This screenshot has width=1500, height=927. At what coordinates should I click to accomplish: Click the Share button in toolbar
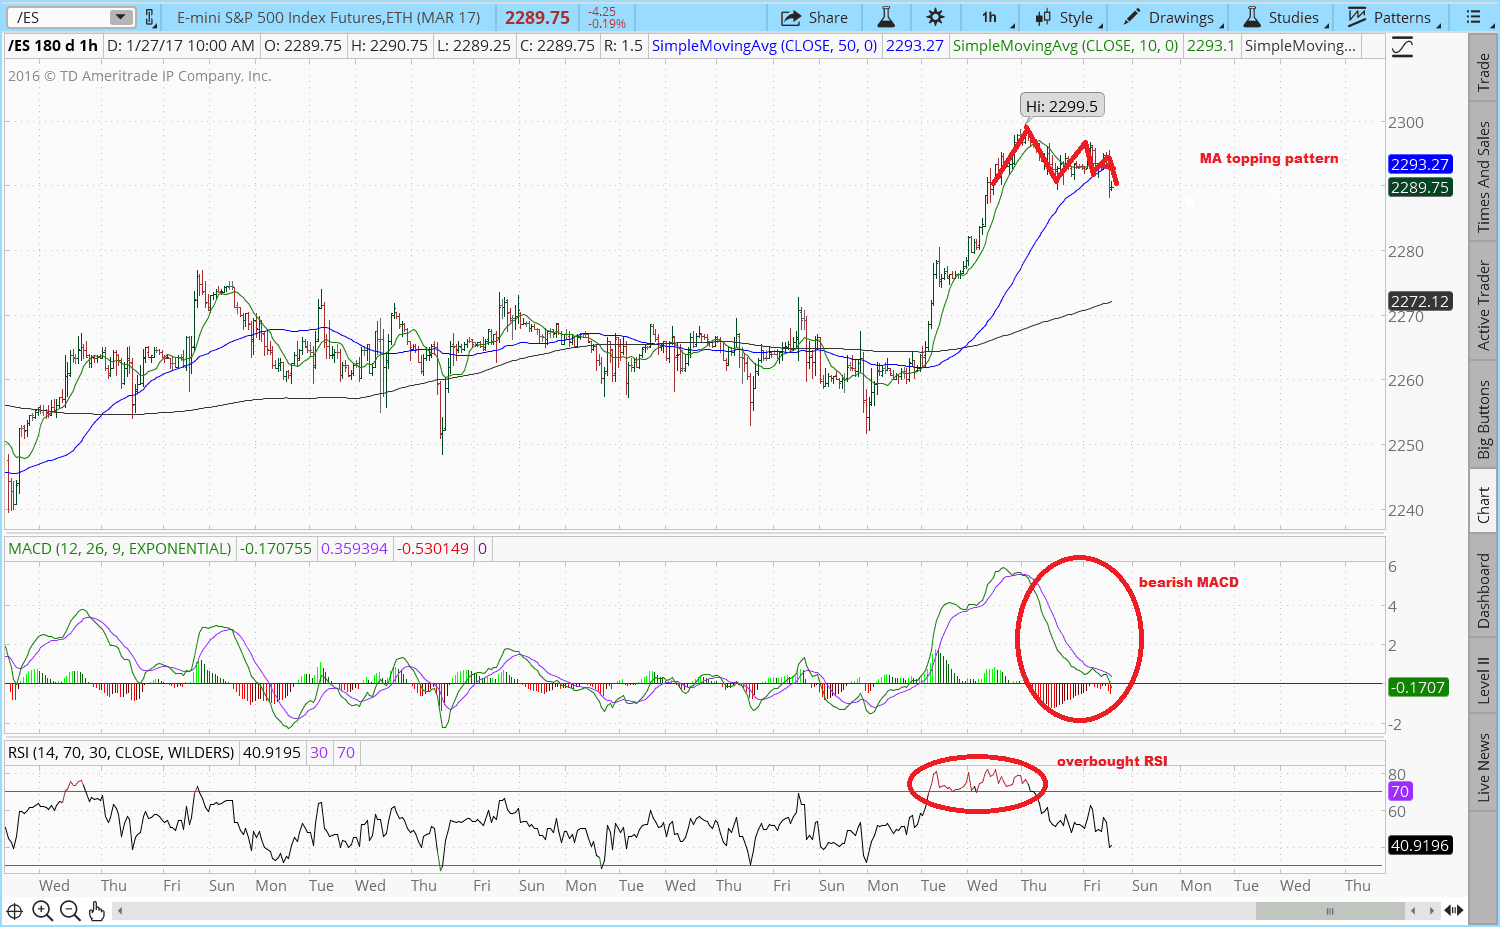(814, 17)
